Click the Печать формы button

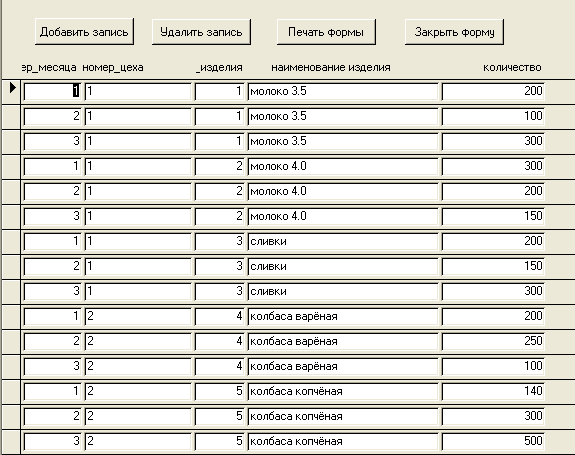326,32
